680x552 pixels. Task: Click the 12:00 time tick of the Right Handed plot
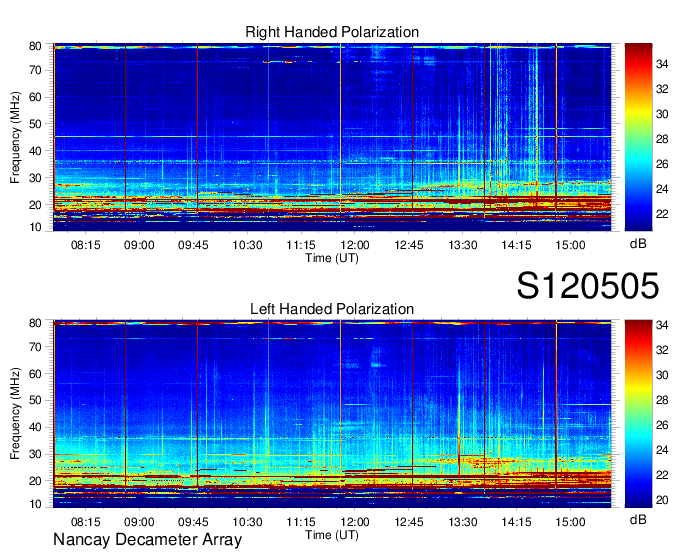[x=355, y=245]
